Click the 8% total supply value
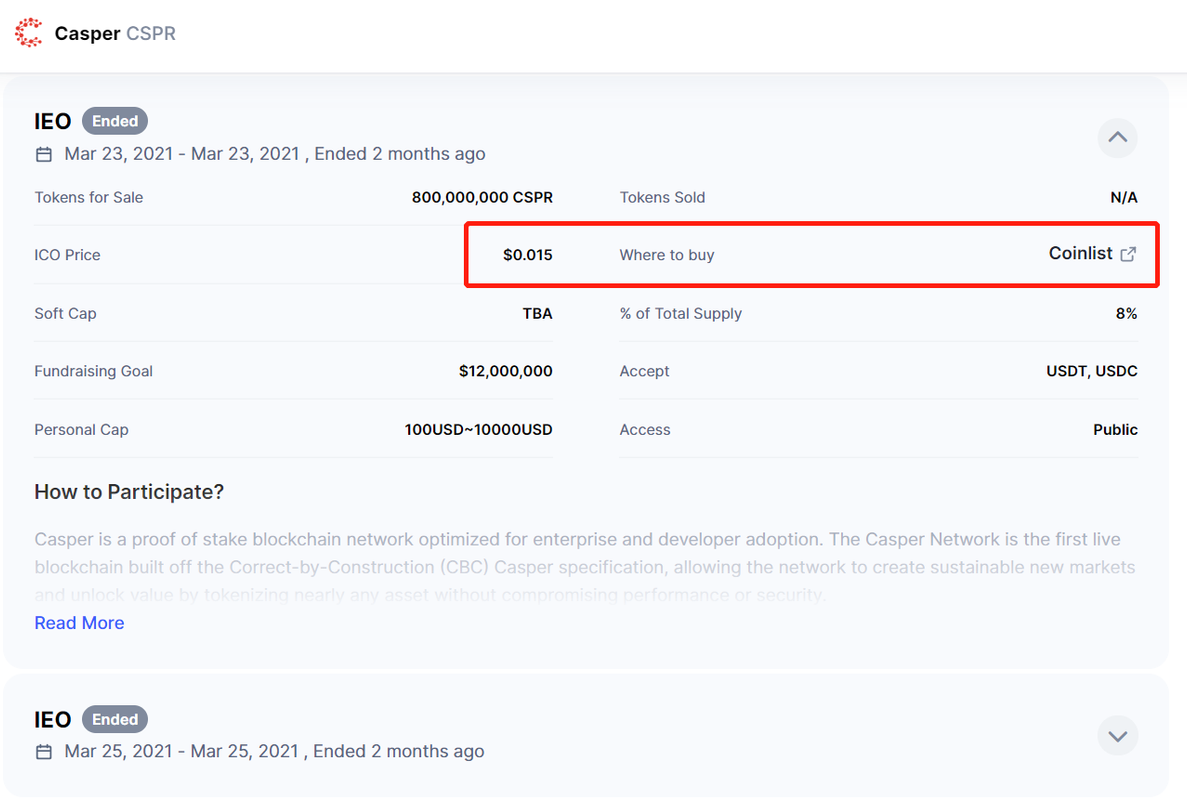This screenshot has height=800, width=1187. click(1126, 313)
